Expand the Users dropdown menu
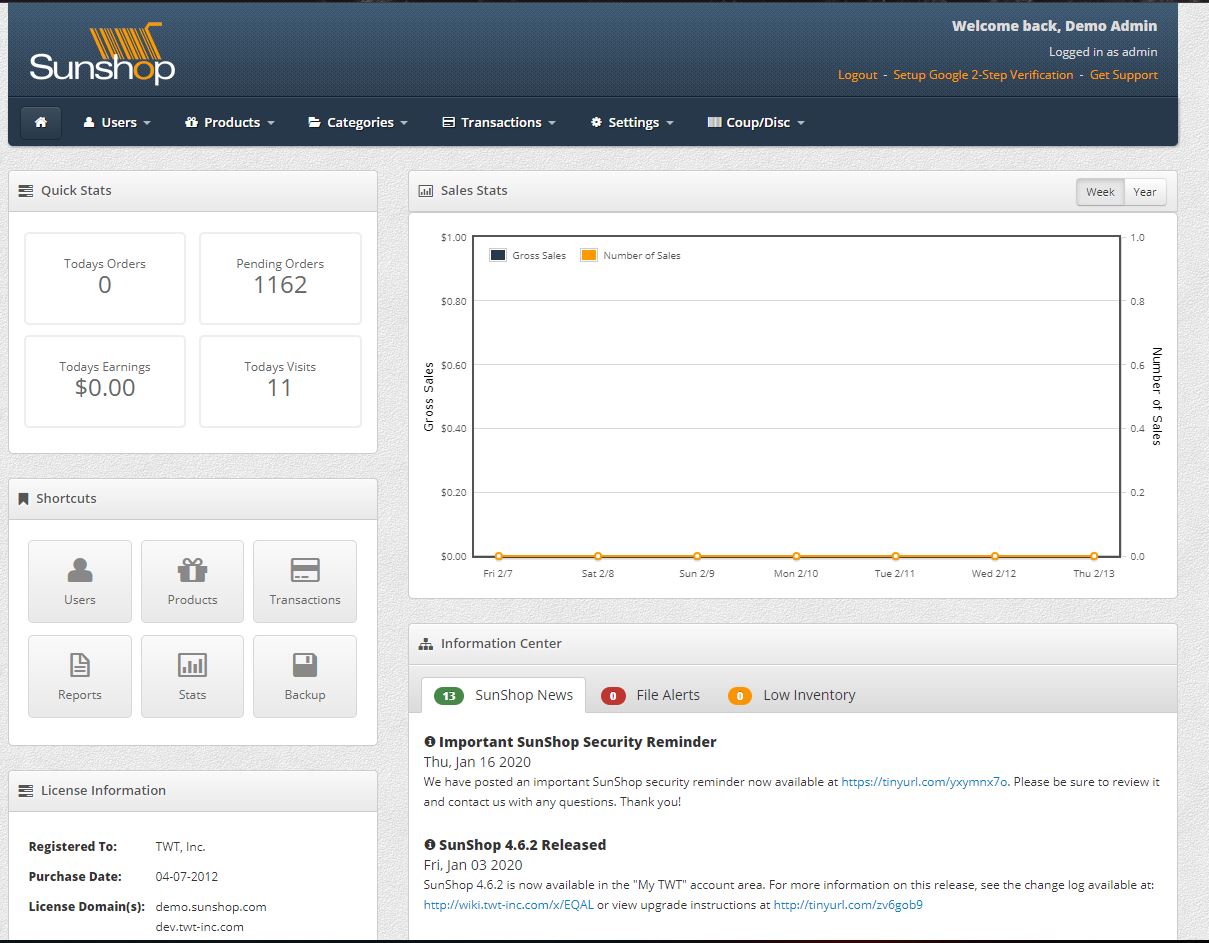1209x943 pixels. tap(117, 122)
